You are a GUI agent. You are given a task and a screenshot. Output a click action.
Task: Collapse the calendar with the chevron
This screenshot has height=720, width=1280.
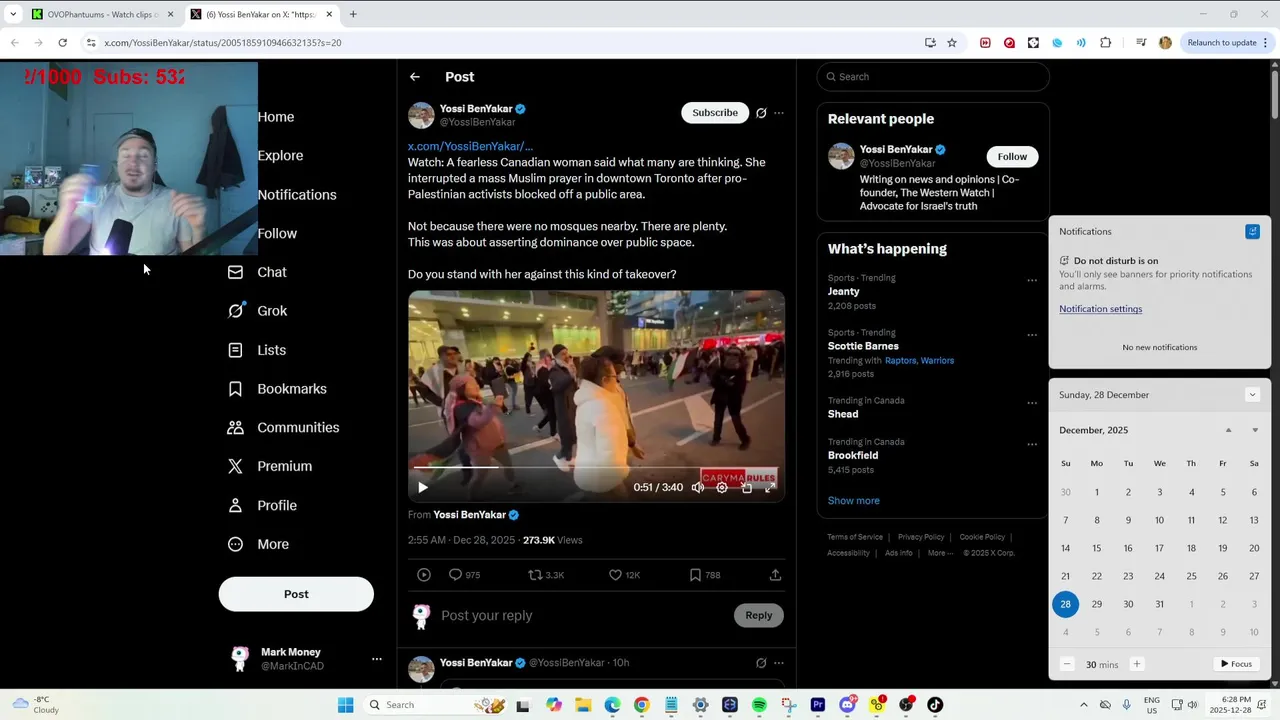[1252, 395]
